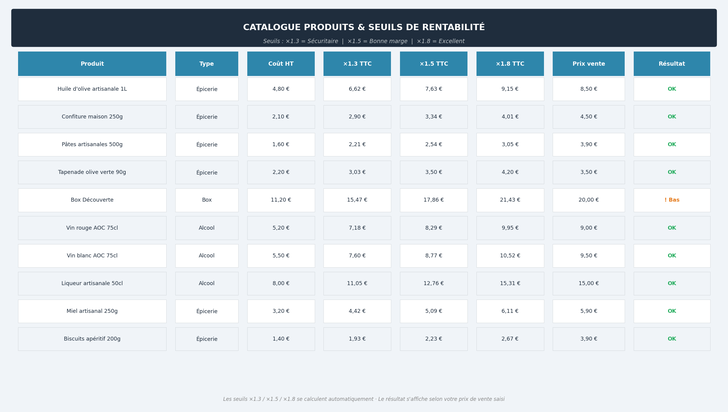This screenshot has height=412, width=728.
Task: Select the Type cell of Vin rouge AOC 75cl
Action: 206,228
